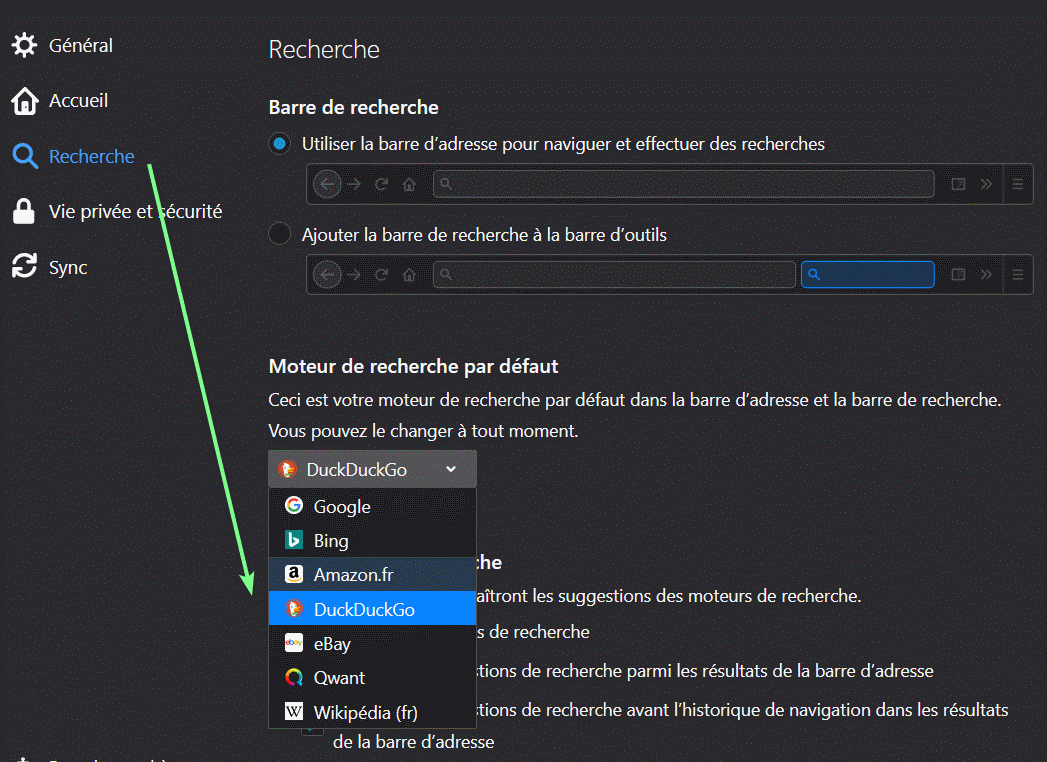Screen dimensions: 1047x762
Task: Select Recherche in the sidebar
Action: [x=91, y=156]
